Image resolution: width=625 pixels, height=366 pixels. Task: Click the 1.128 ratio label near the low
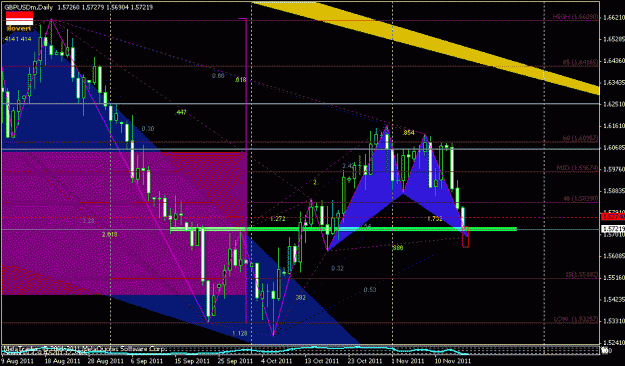point(240,333)
